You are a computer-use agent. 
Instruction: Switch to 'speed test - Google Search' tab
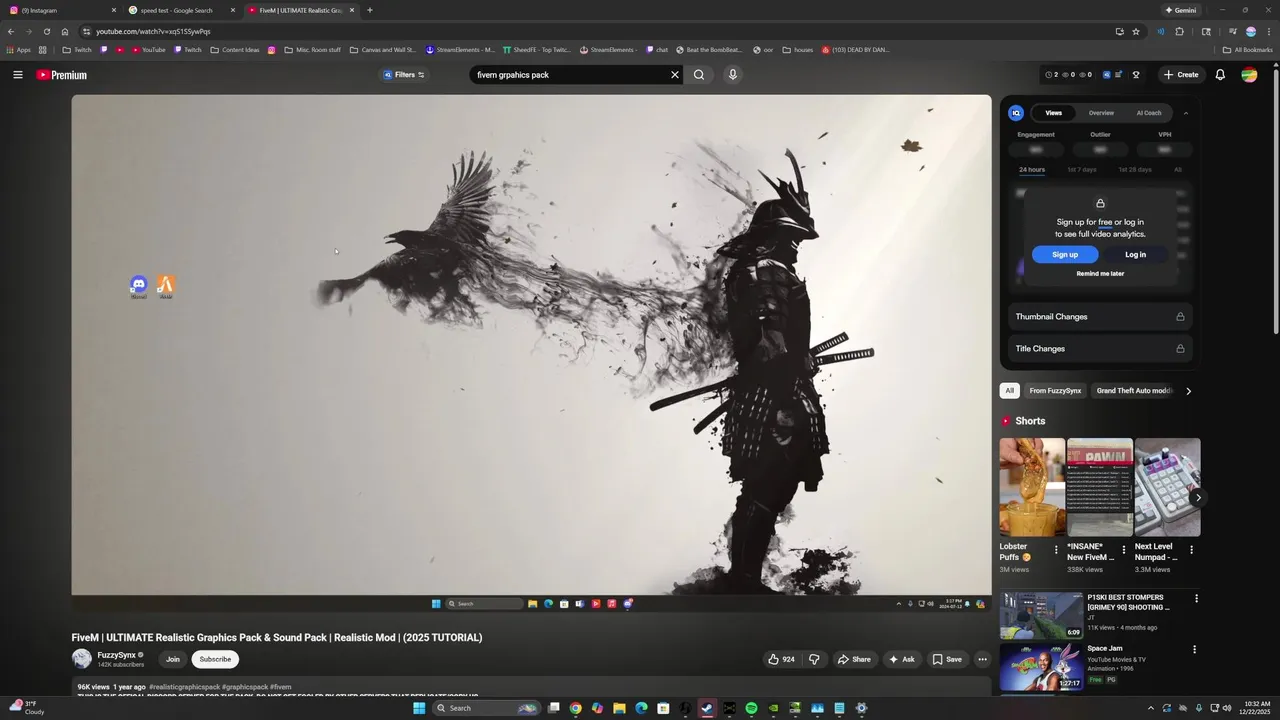coord(183,10)
